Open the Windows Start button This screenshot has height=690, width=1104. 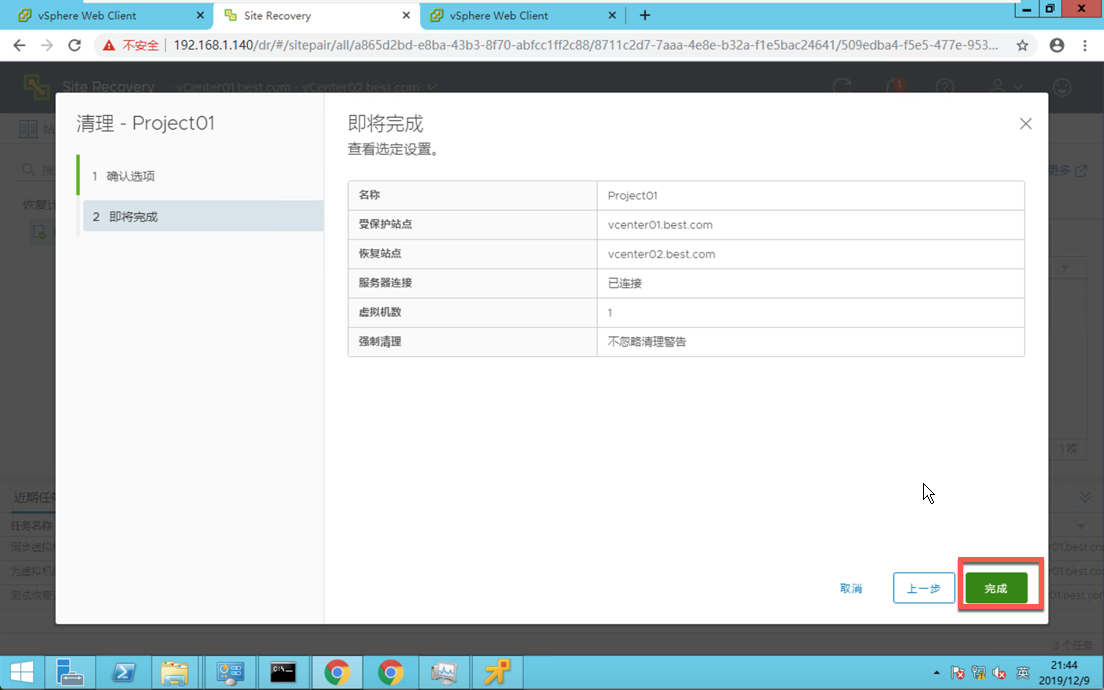[x=22, y=672]
